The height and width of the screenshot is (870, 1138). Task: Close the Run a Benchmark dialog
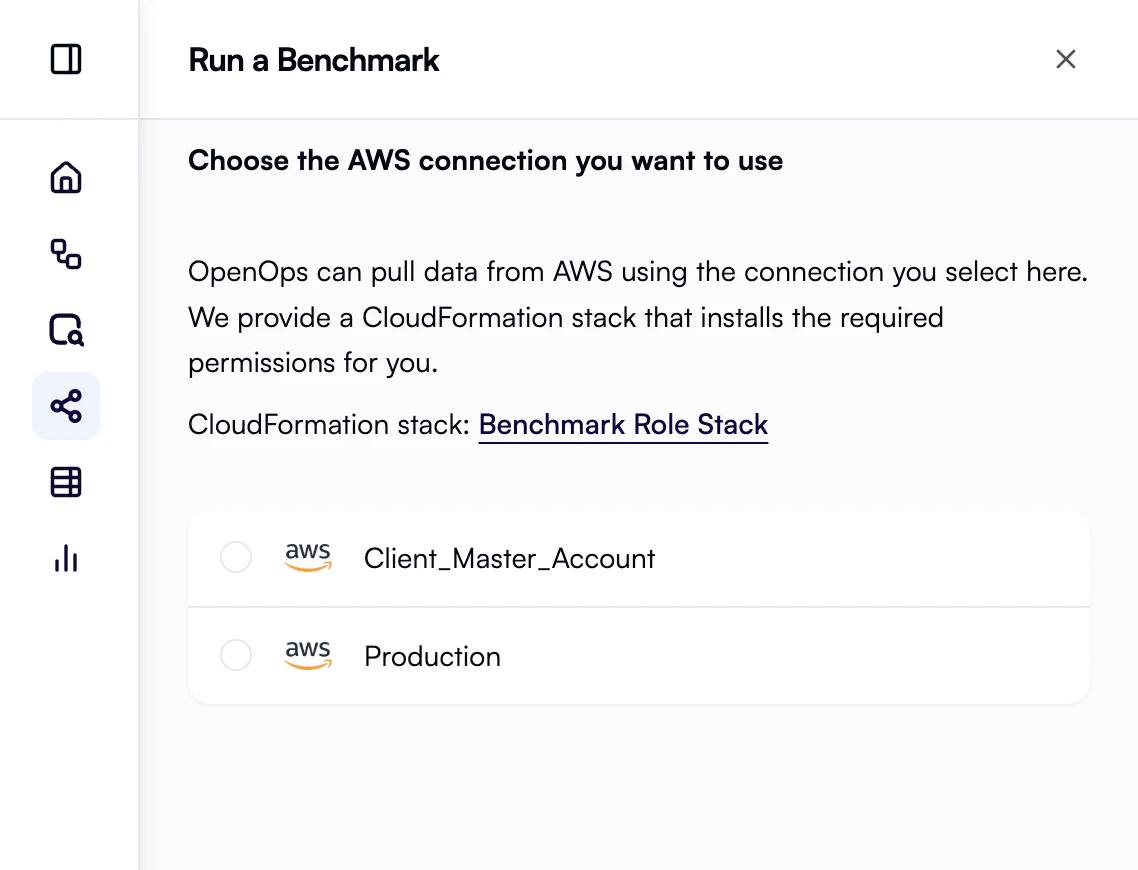[x=1065, y=59]
